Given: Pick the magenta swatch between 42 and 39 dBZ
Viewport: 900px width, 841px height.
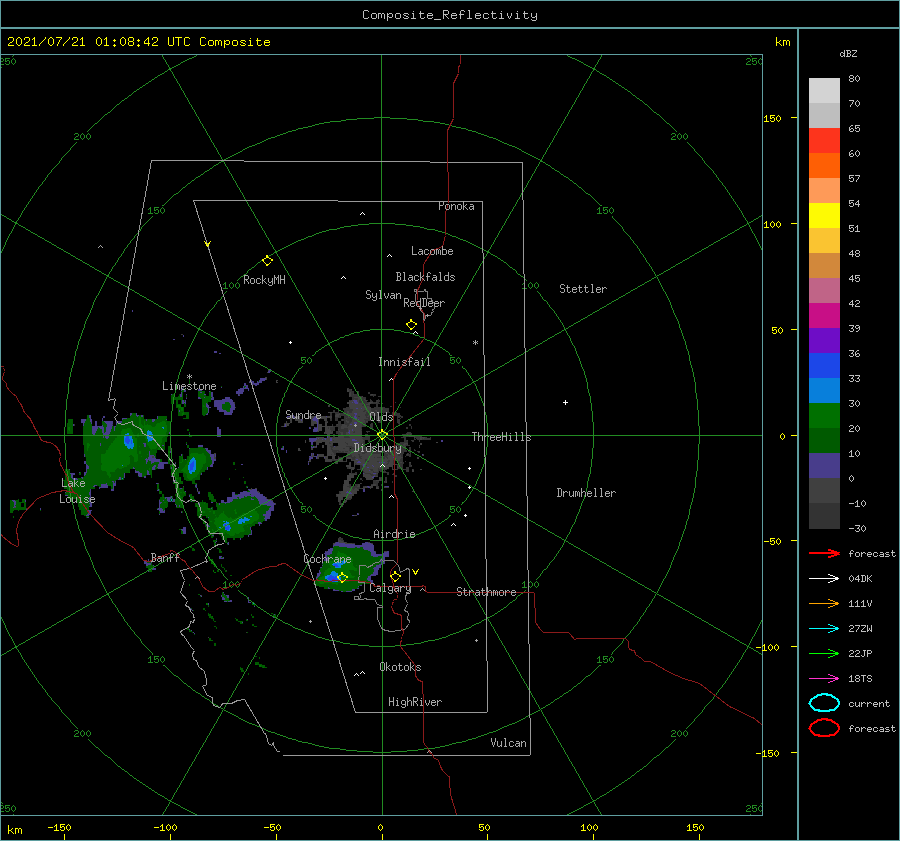Looking at the screenshot, I should pos(824,316).
